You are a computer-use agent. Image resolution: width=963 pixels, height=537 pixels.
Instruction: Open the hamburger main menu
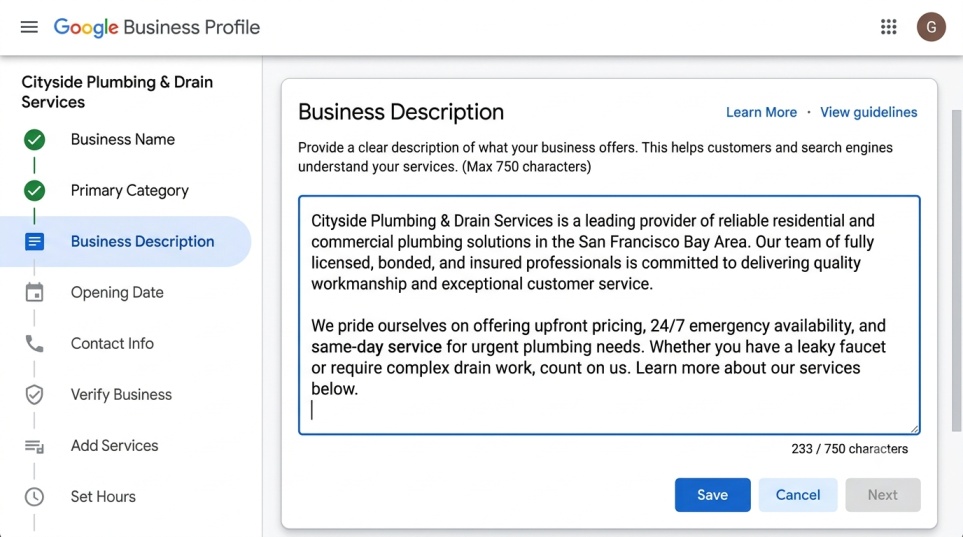tap(29, 27)
